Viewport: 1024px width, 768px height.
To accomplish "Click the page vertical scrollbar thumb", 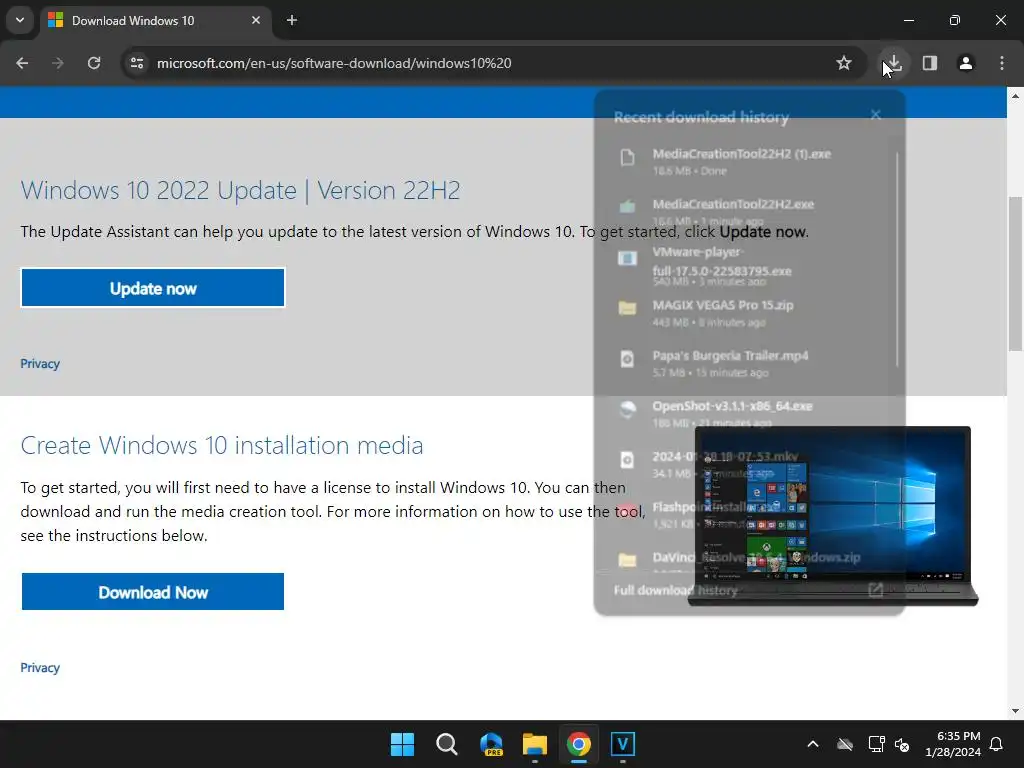I will point(1015,274).
